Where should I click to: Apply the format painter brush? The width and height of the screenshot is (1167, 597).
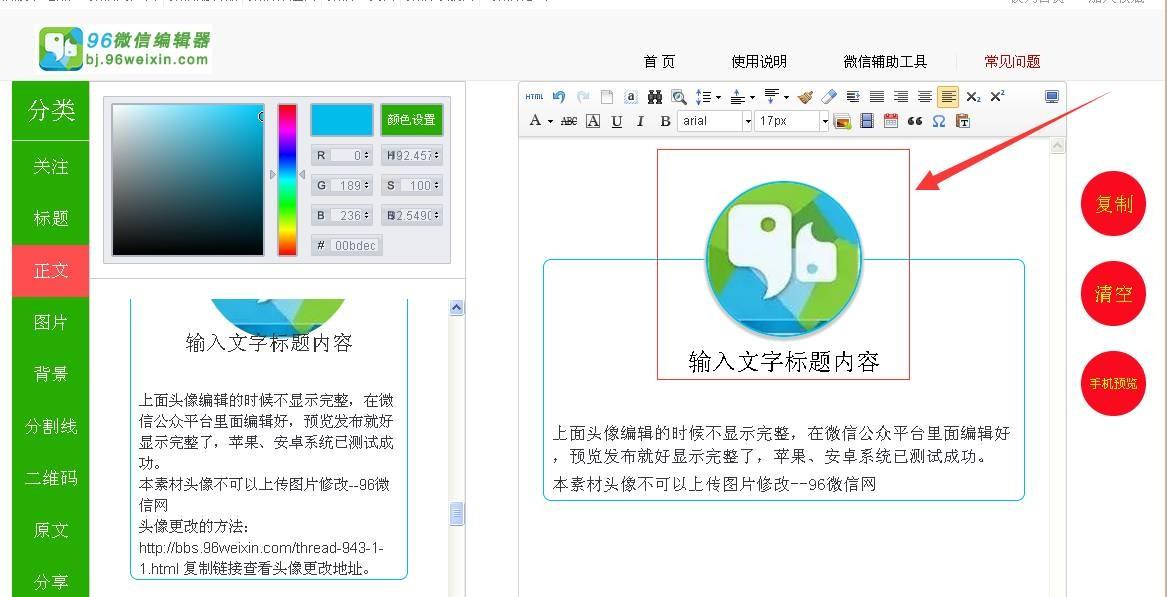pos(805,97)
